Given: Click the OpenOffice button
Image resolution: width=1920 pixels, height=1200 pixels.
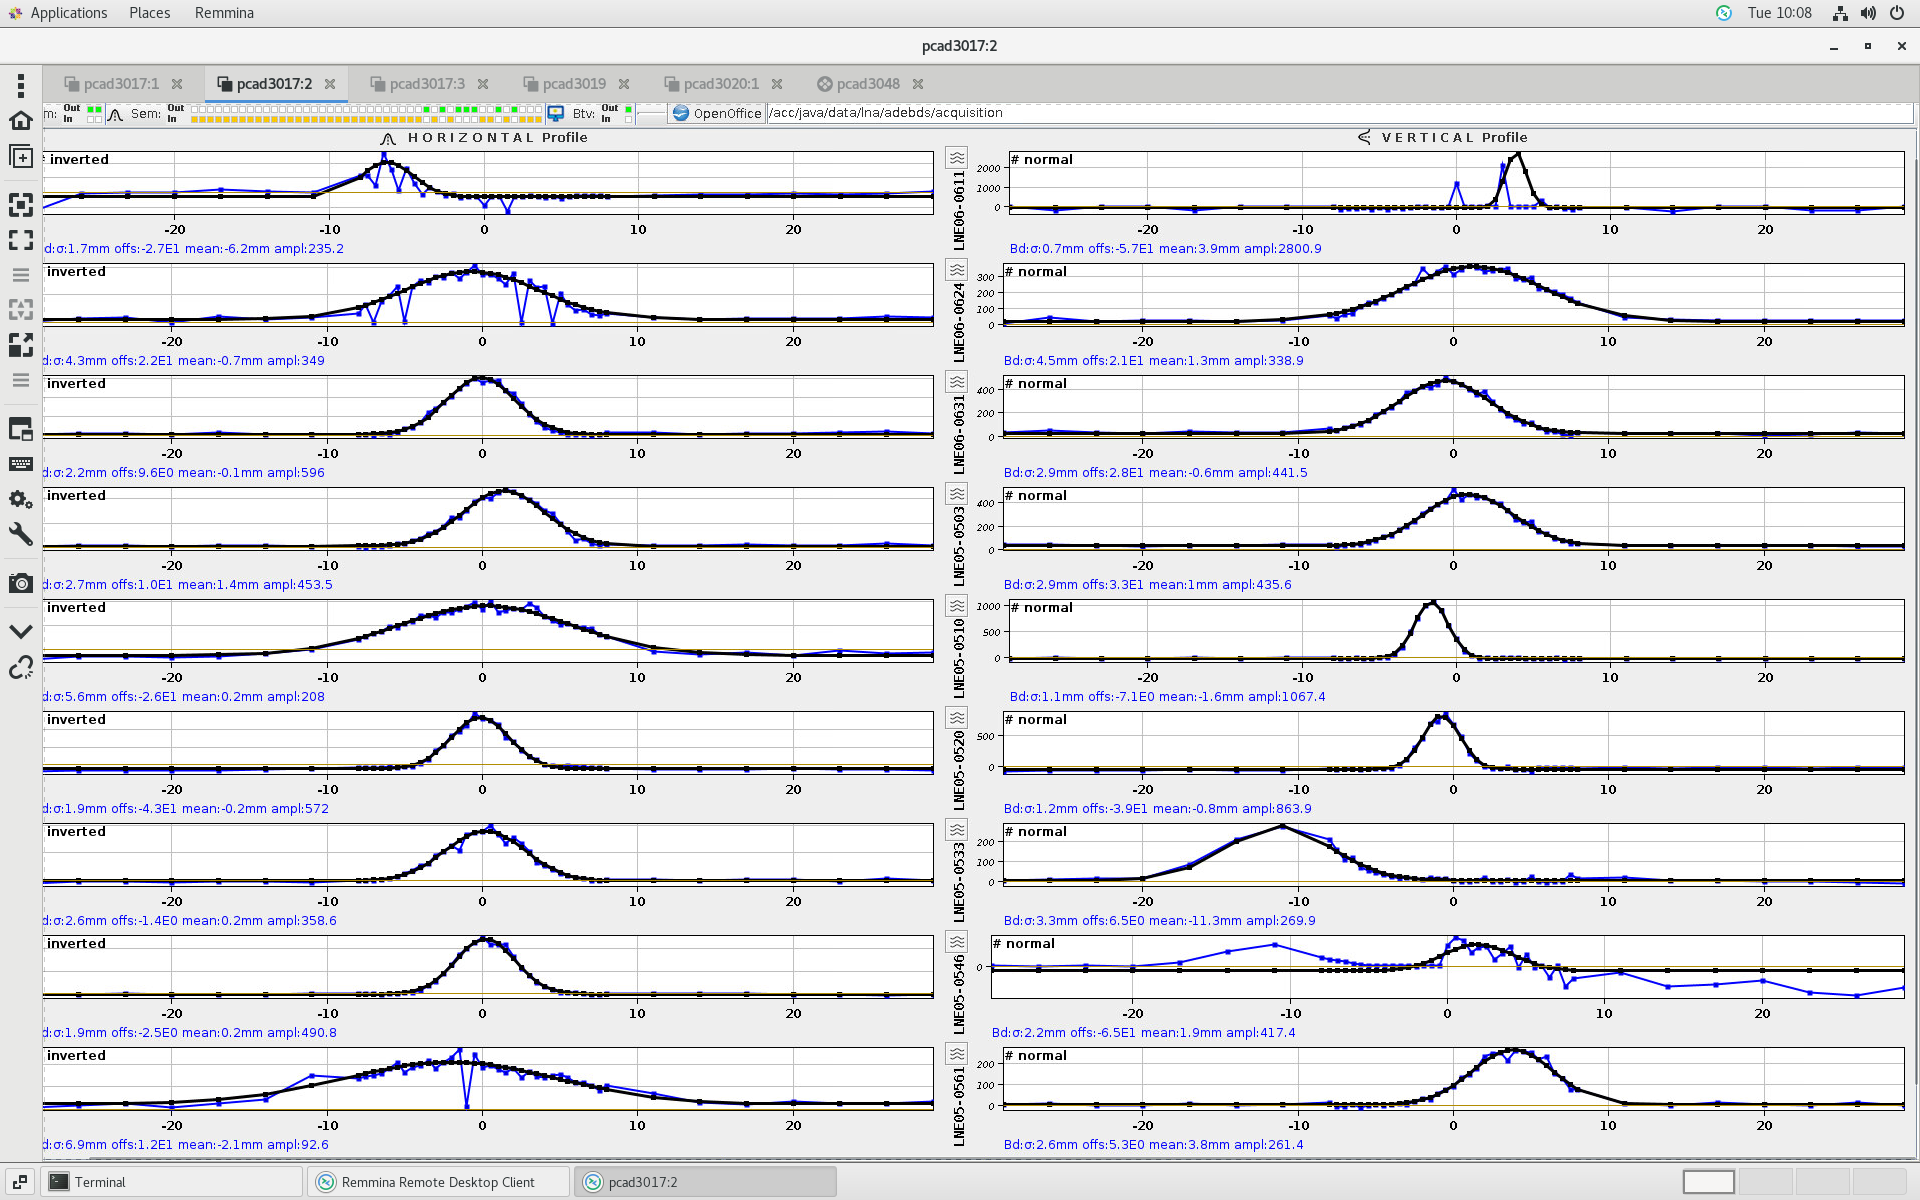Looking at the screenshot, I should pyautogui.click(x=717, y=113).
